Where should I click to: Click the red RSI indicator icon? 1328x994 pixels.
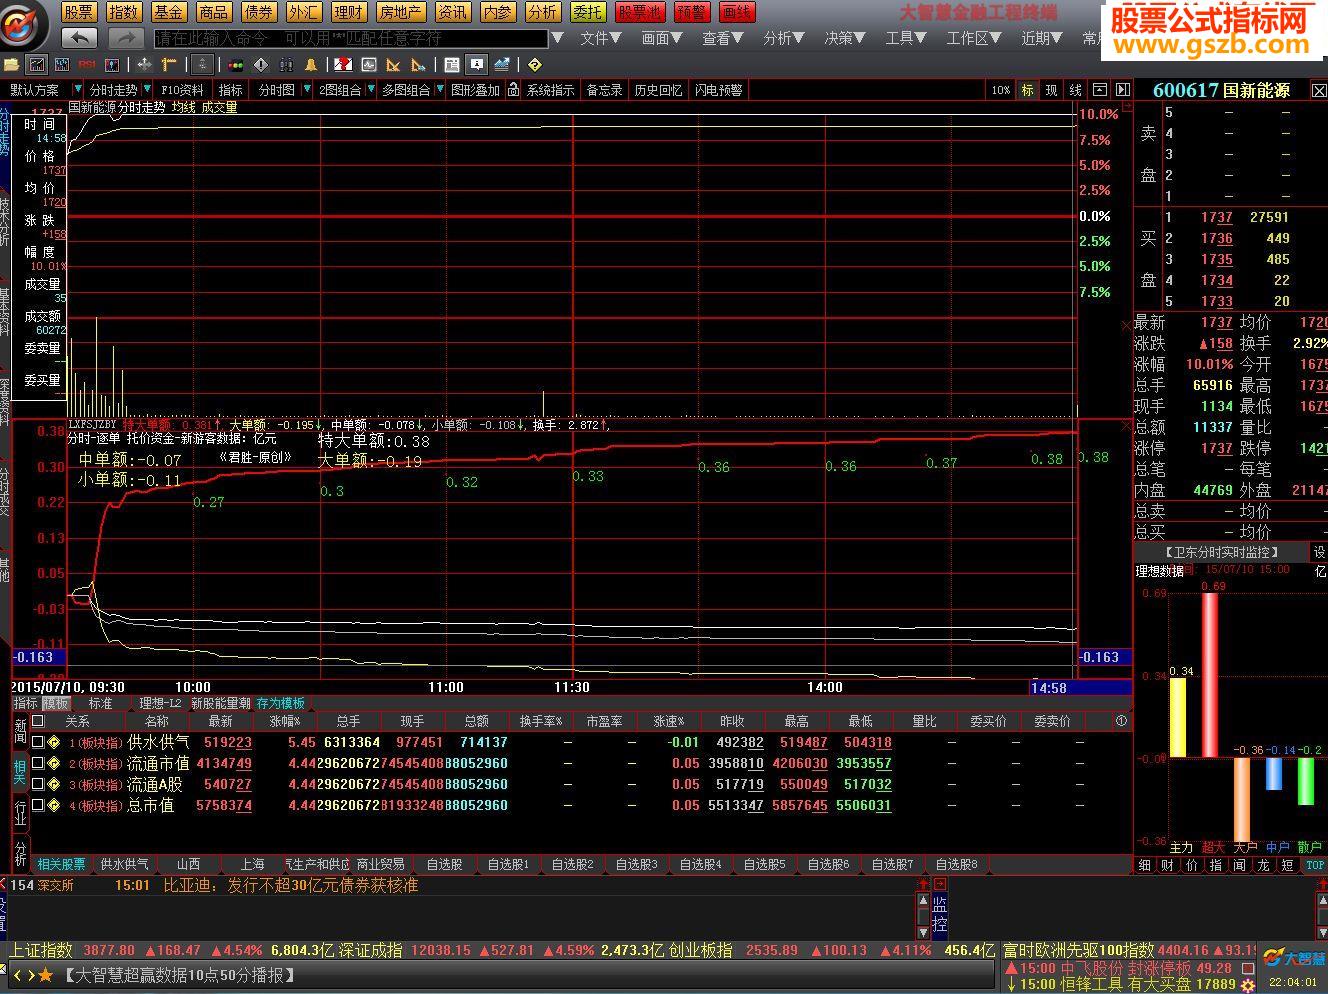click(x=87, y=65)
